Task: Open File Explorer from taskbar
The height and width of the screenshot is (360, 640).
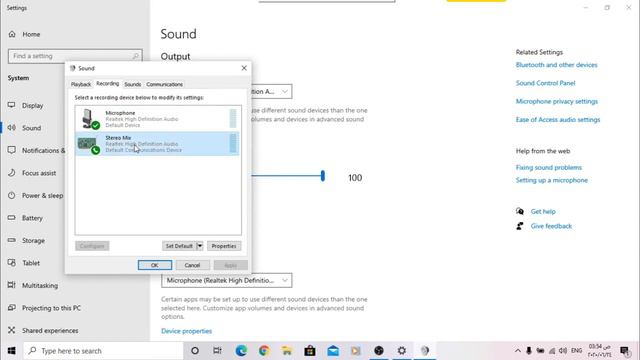Action: [x=287, y=351]
